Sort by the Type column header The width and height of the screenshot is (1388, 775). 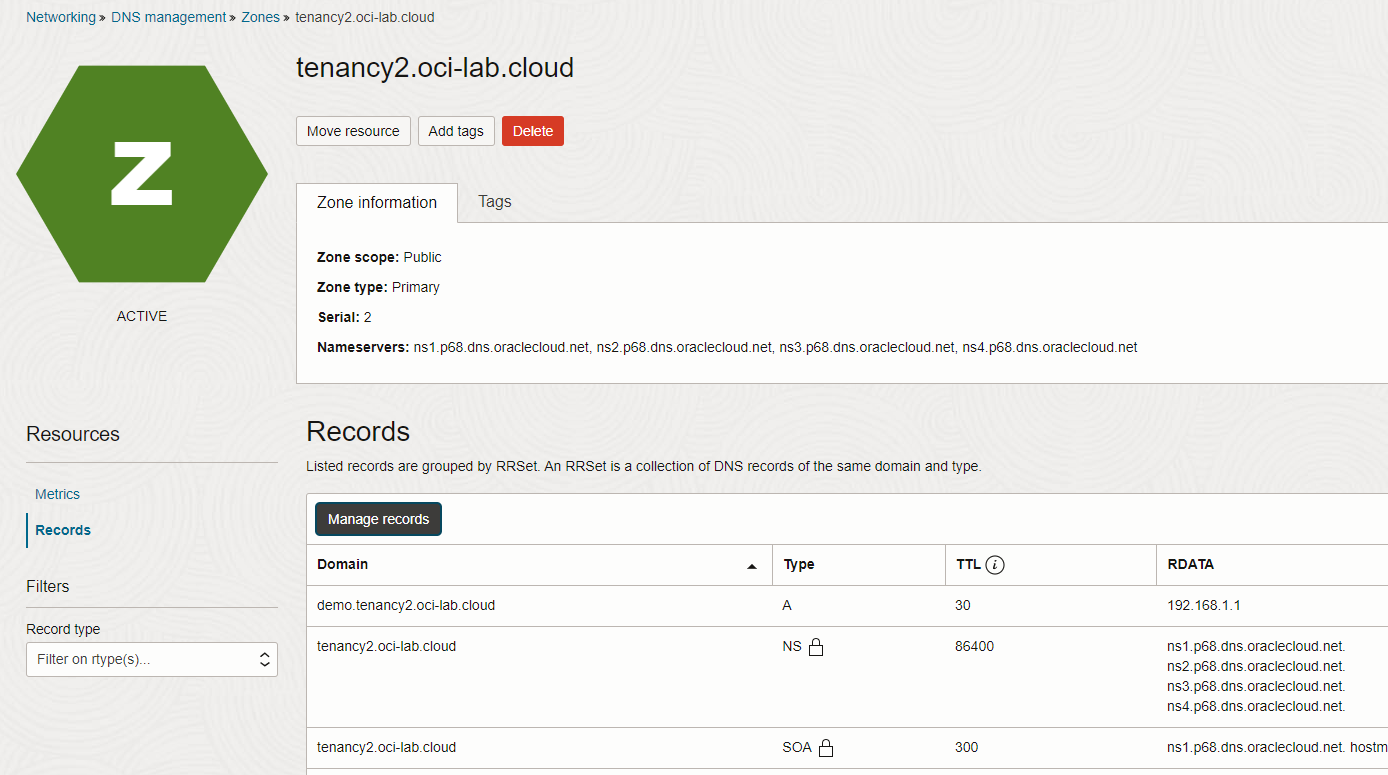pos(799,565)
